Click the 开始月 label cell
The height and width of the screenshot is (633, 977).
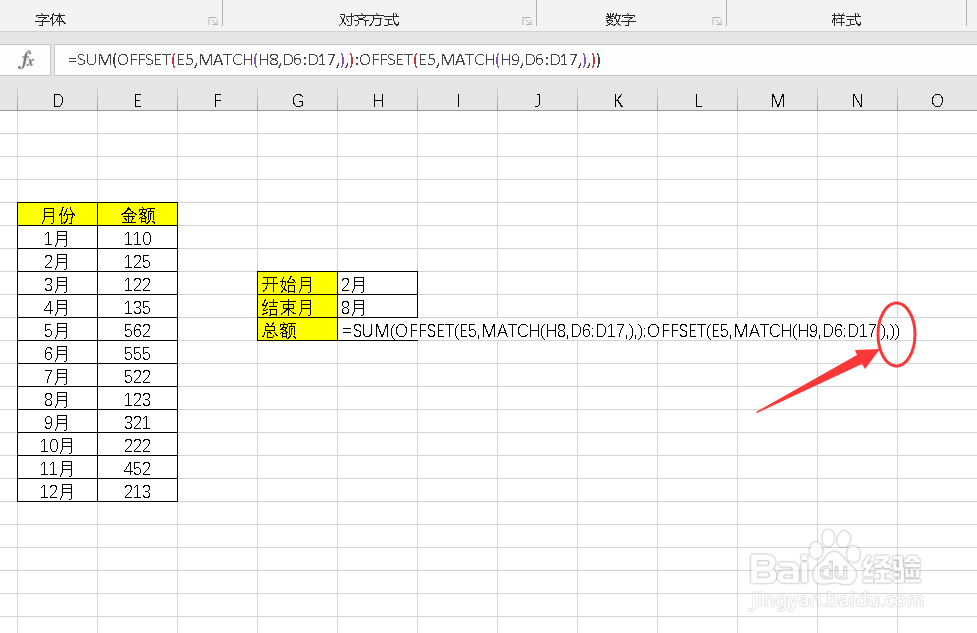click(297, 283)
